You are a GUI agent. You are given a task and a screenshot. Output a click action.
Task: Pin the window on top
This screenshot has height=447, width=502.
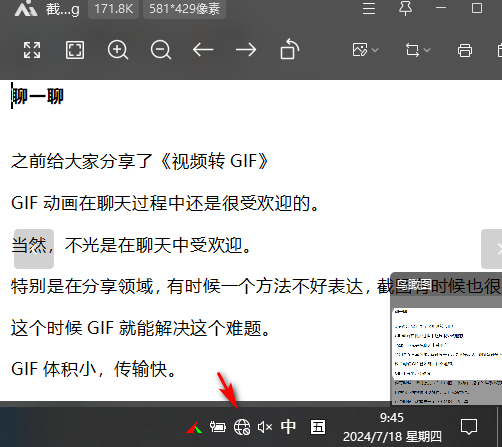405,8
